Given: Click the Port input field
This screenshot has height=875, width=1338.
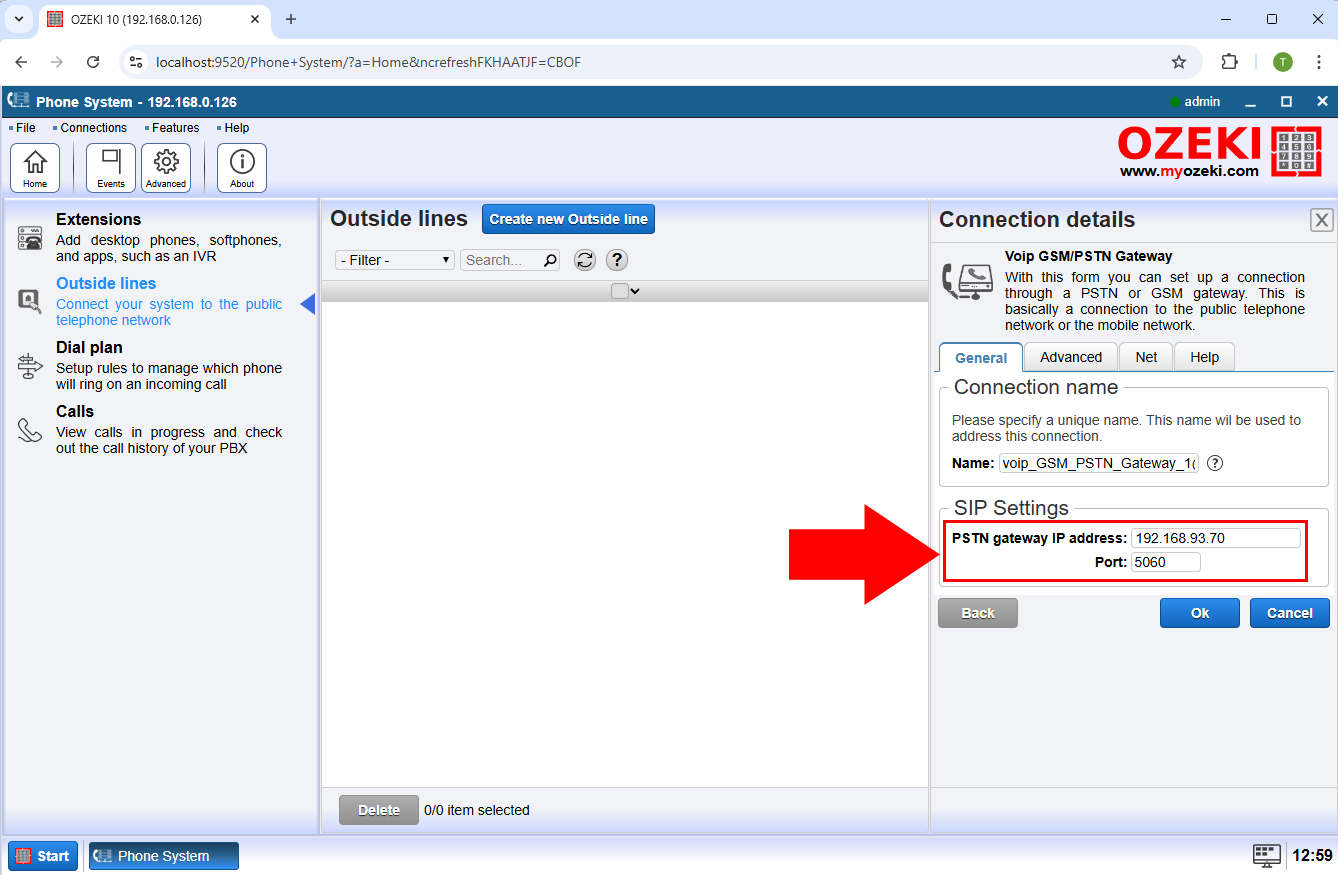Looking at the screenshot, I should coord(1166,562).
